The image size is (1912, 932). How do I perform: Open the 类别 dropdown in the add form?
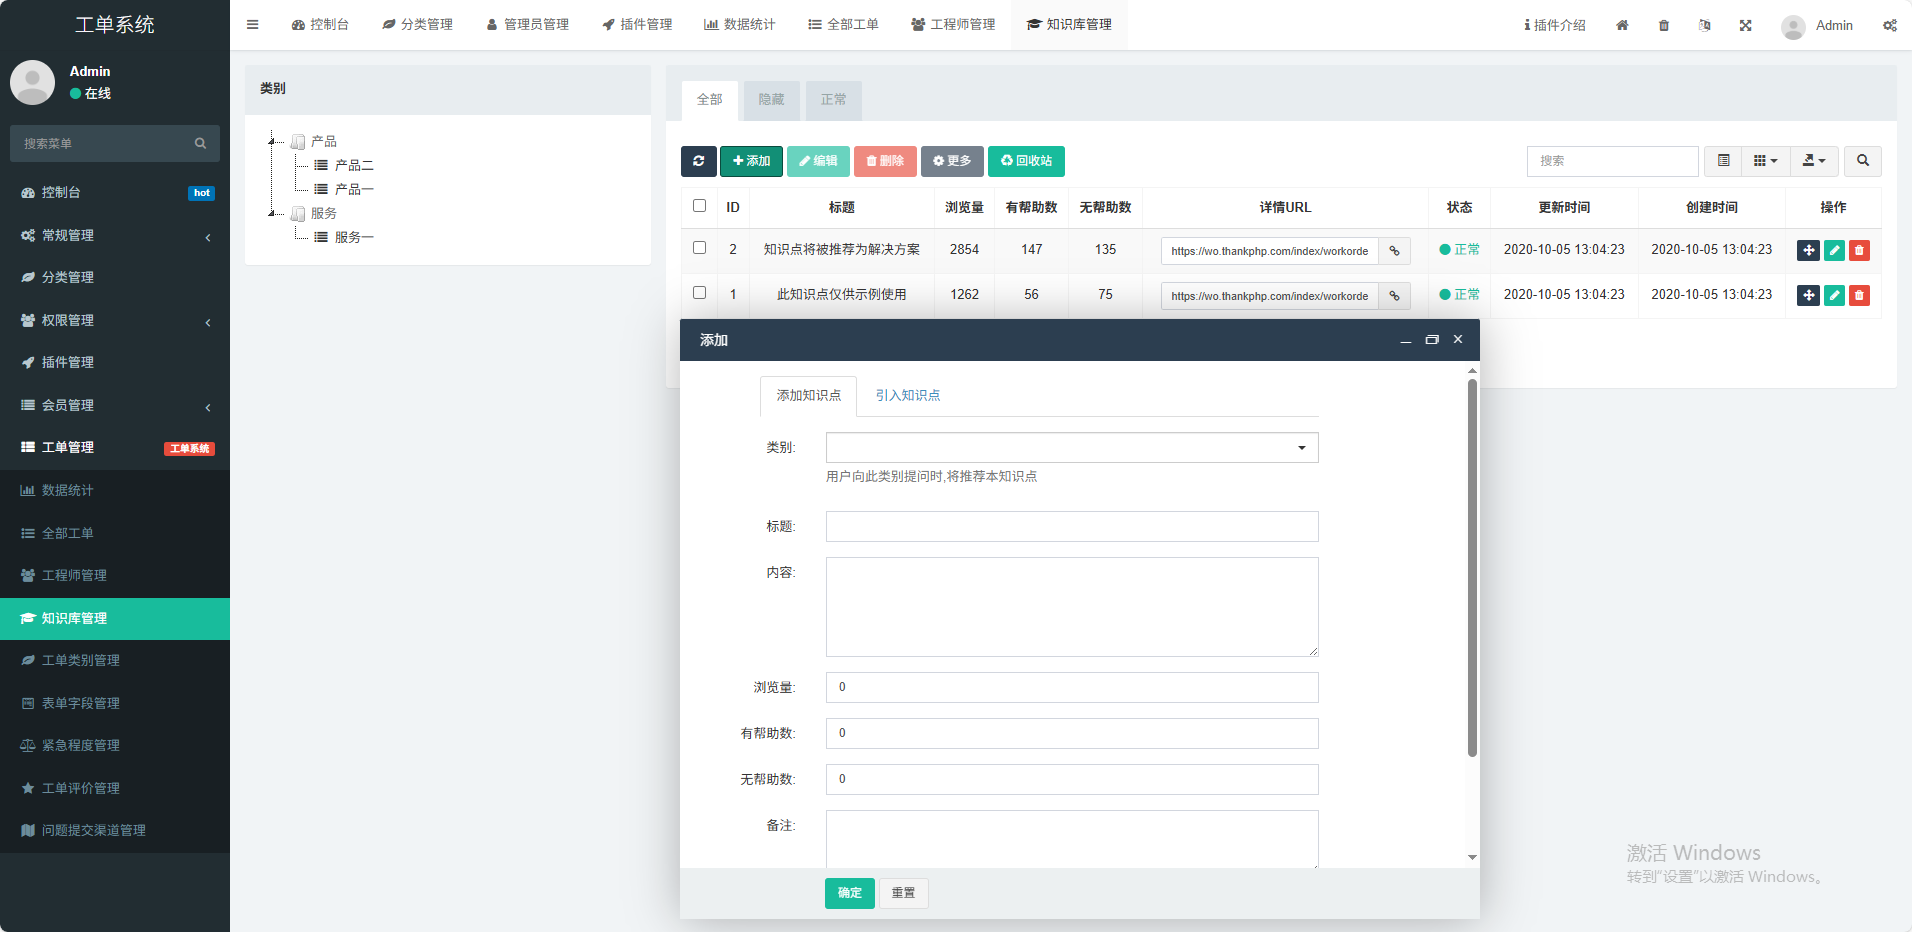(1071, 447)
